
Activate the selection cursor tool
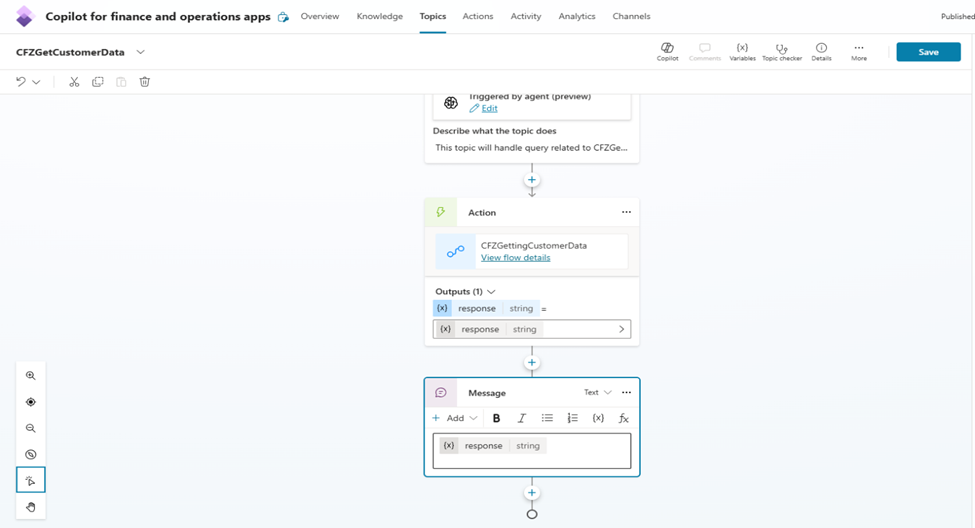tap(30, 480)
